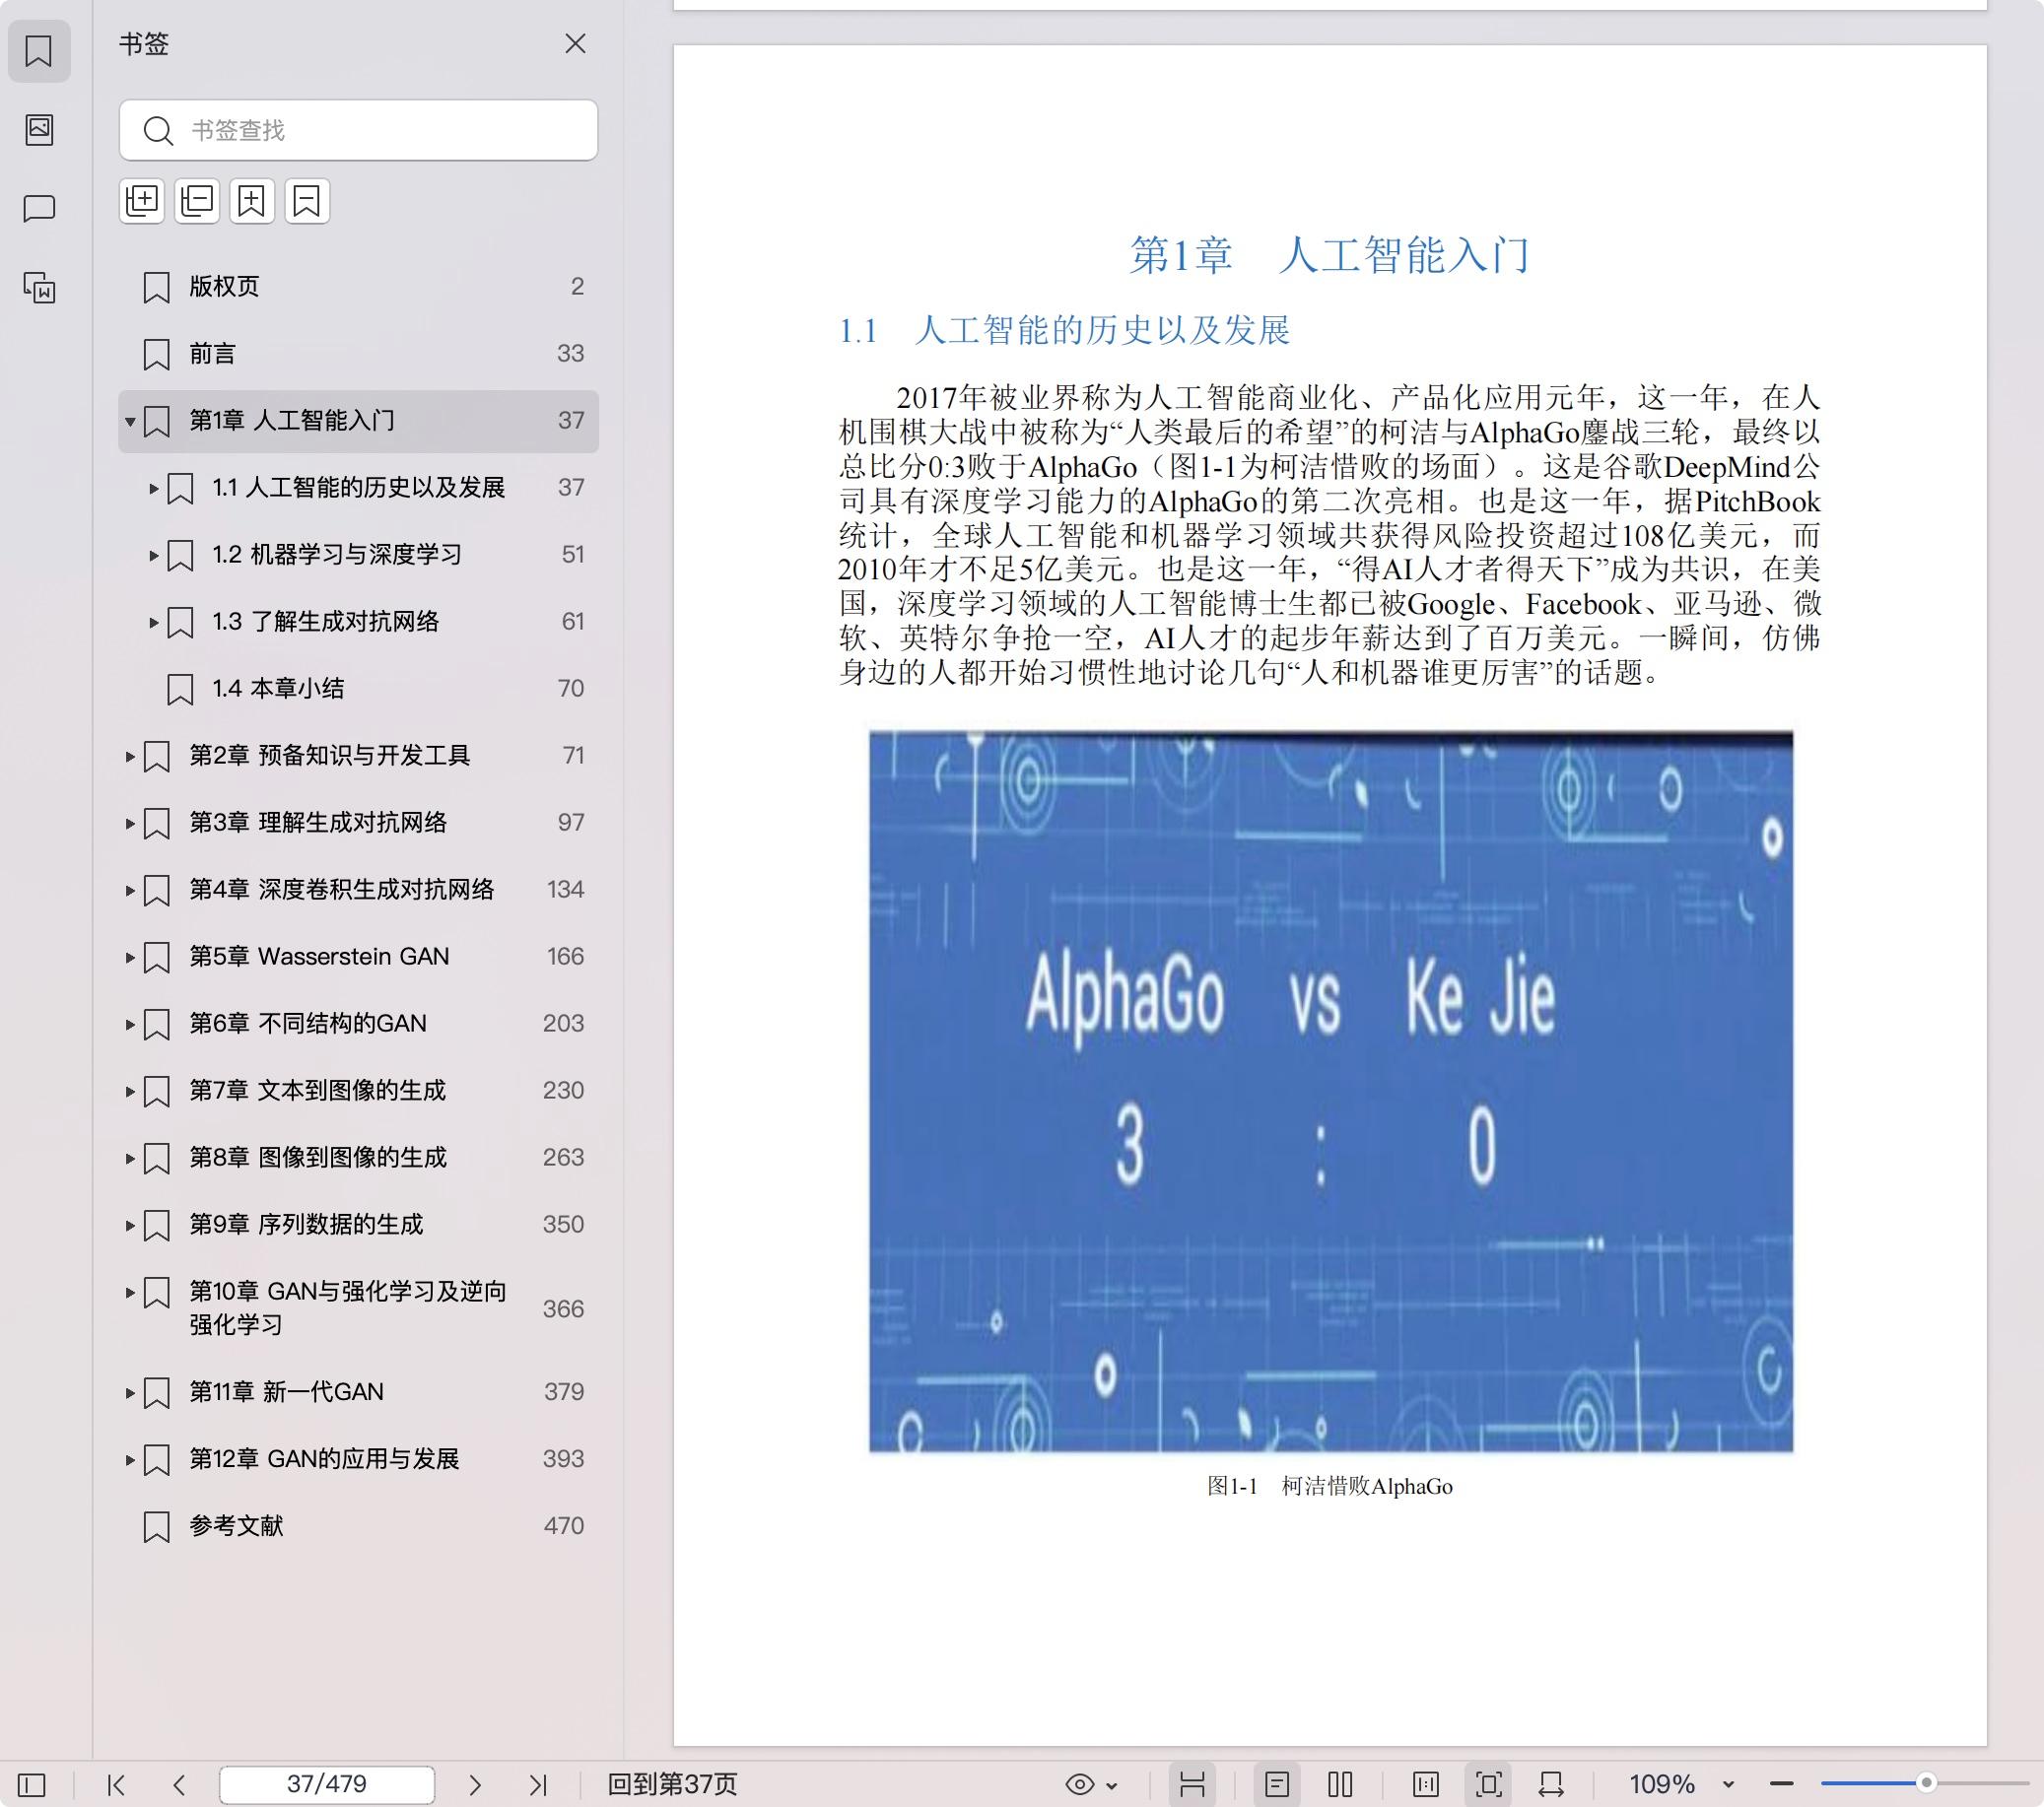Viewport: 2044px width, 1807px height.
Task: Jump to 1.4 本章小结 bookmark
Action: point(358,689)
